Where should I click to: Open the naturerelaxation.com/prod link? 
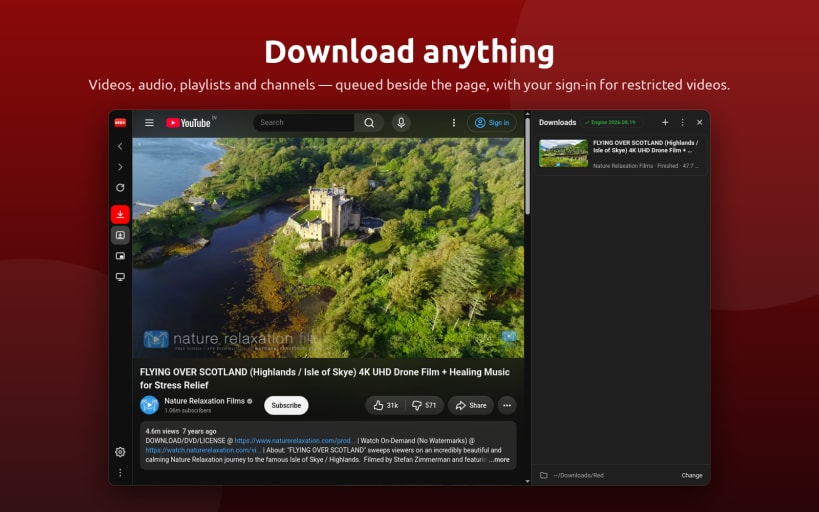point(295,441)
